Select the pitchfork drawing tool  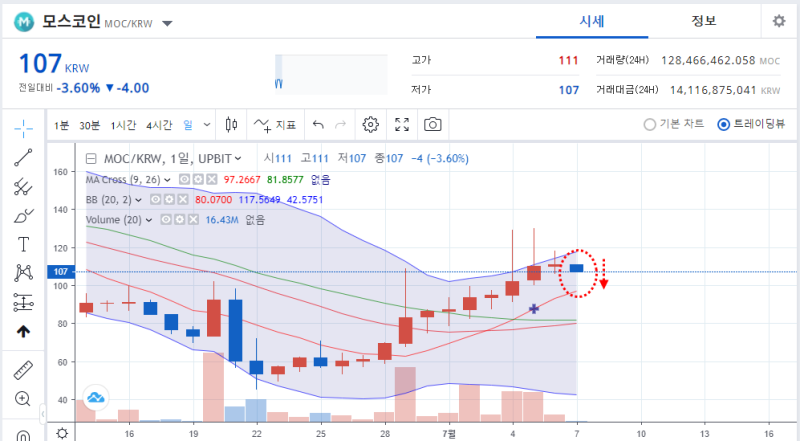click(x=23, y=187)
